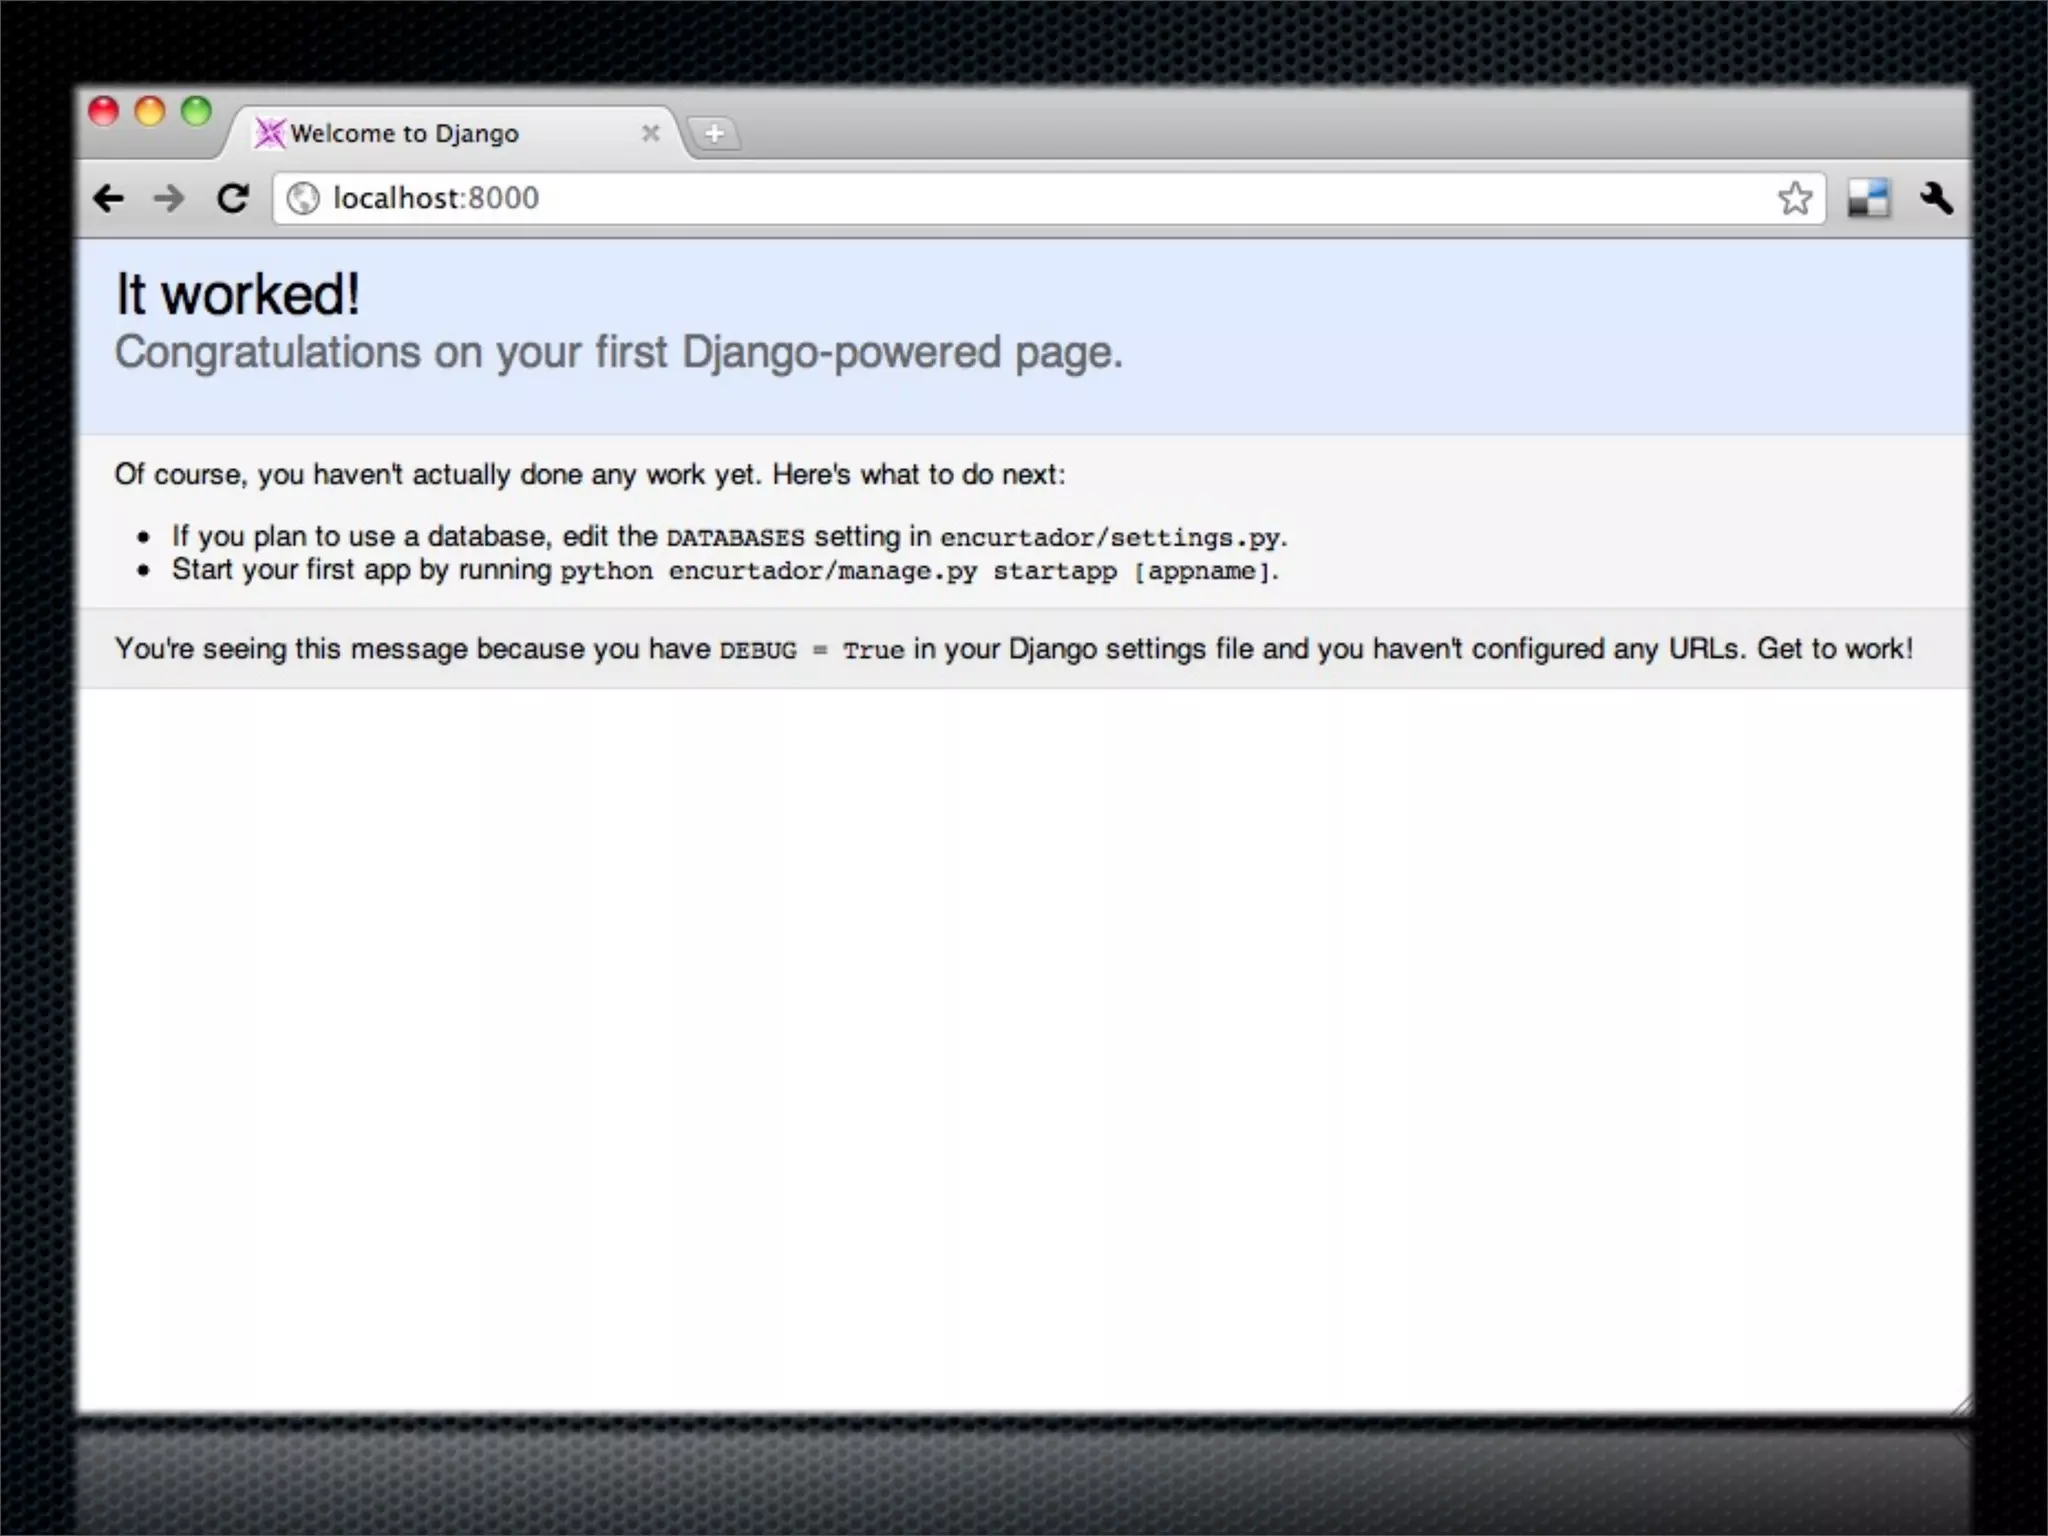The height and width of the screenshot is (1536, 2048).
Task: Click the "Here's what to do next" sentence
Action: pyautogui.click(x=919, y=474)
